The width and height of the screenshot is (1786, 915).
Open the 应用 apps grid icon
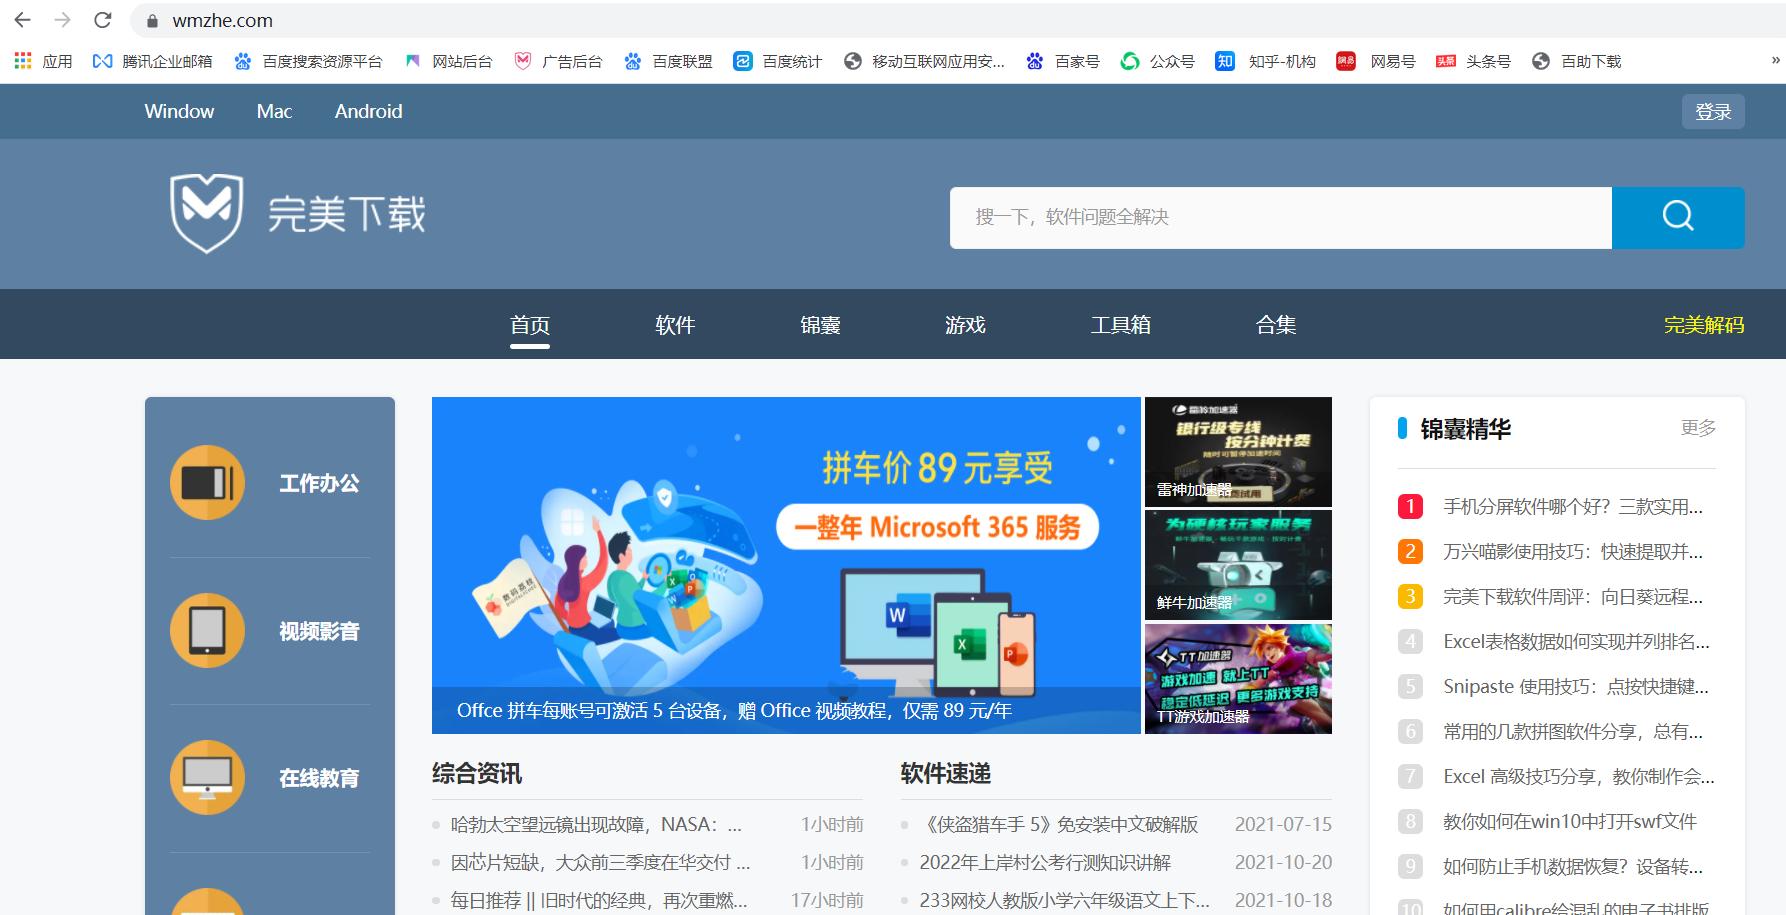point(22,61)
